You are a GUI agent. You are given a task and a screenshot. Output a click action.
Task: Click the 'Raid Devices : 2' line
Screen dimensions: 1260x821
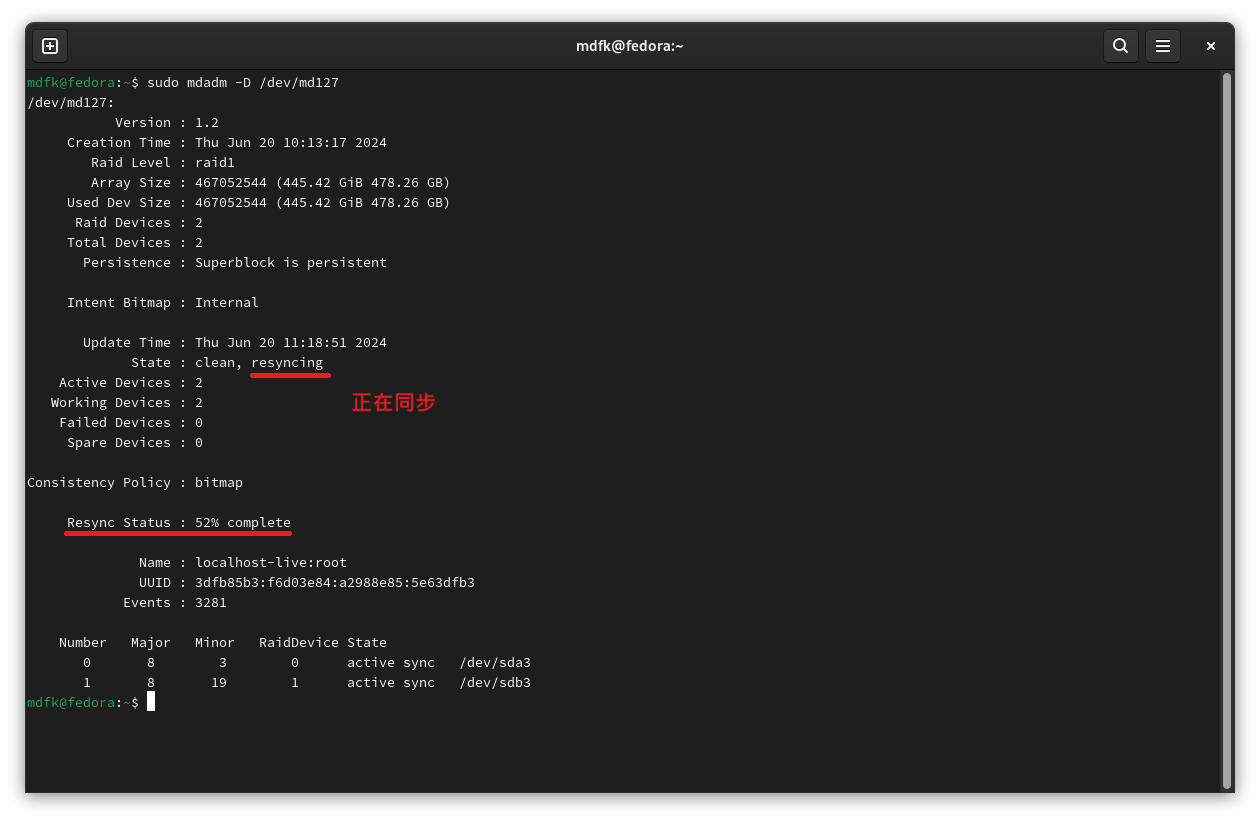tap(139, 222)
